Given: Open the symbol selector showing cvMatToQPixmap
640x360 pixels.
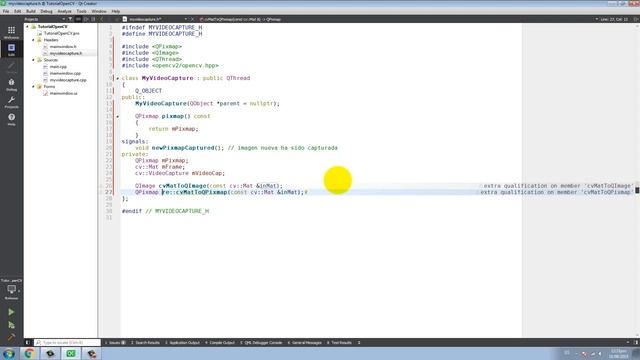Looking at the screenshot, I should 241,19.
